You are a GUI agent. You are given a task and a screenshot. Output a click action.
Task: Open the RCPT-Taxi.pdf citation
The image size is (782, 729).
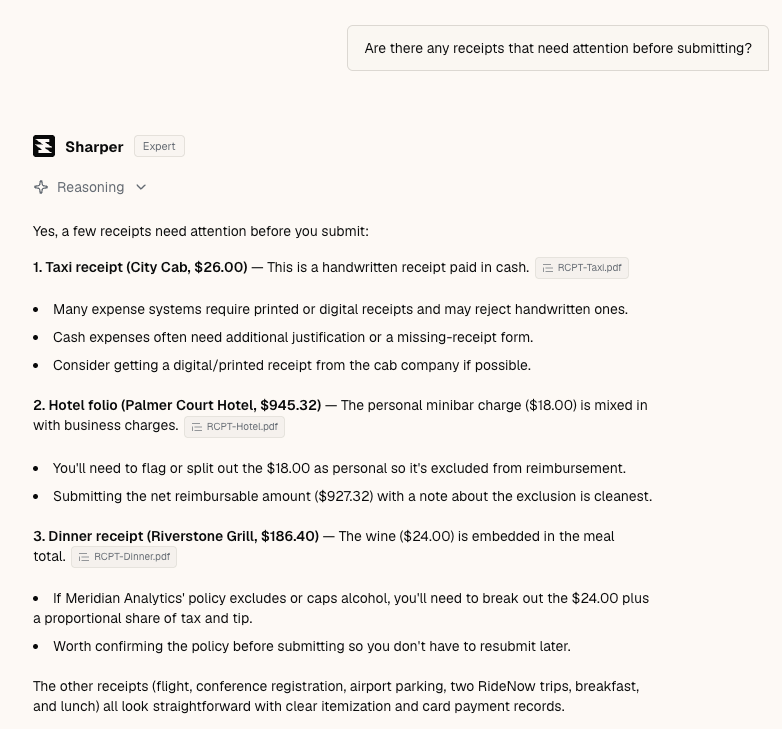point(582,268)
